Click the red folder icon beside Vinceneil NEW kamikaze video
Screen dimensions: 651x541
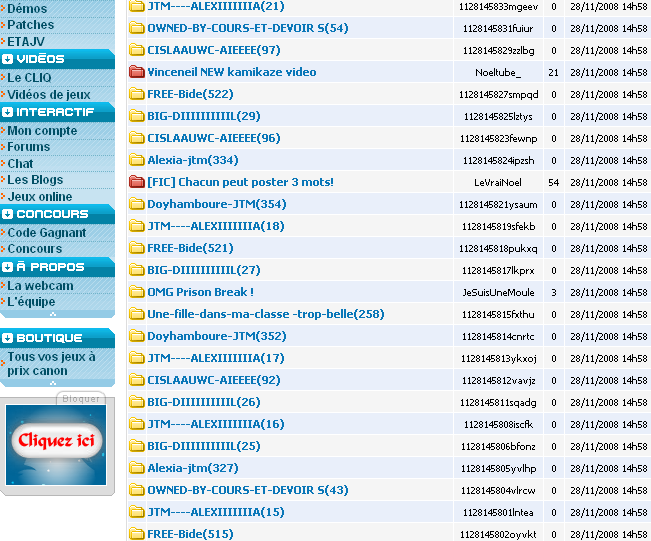(x=137, y=72)
